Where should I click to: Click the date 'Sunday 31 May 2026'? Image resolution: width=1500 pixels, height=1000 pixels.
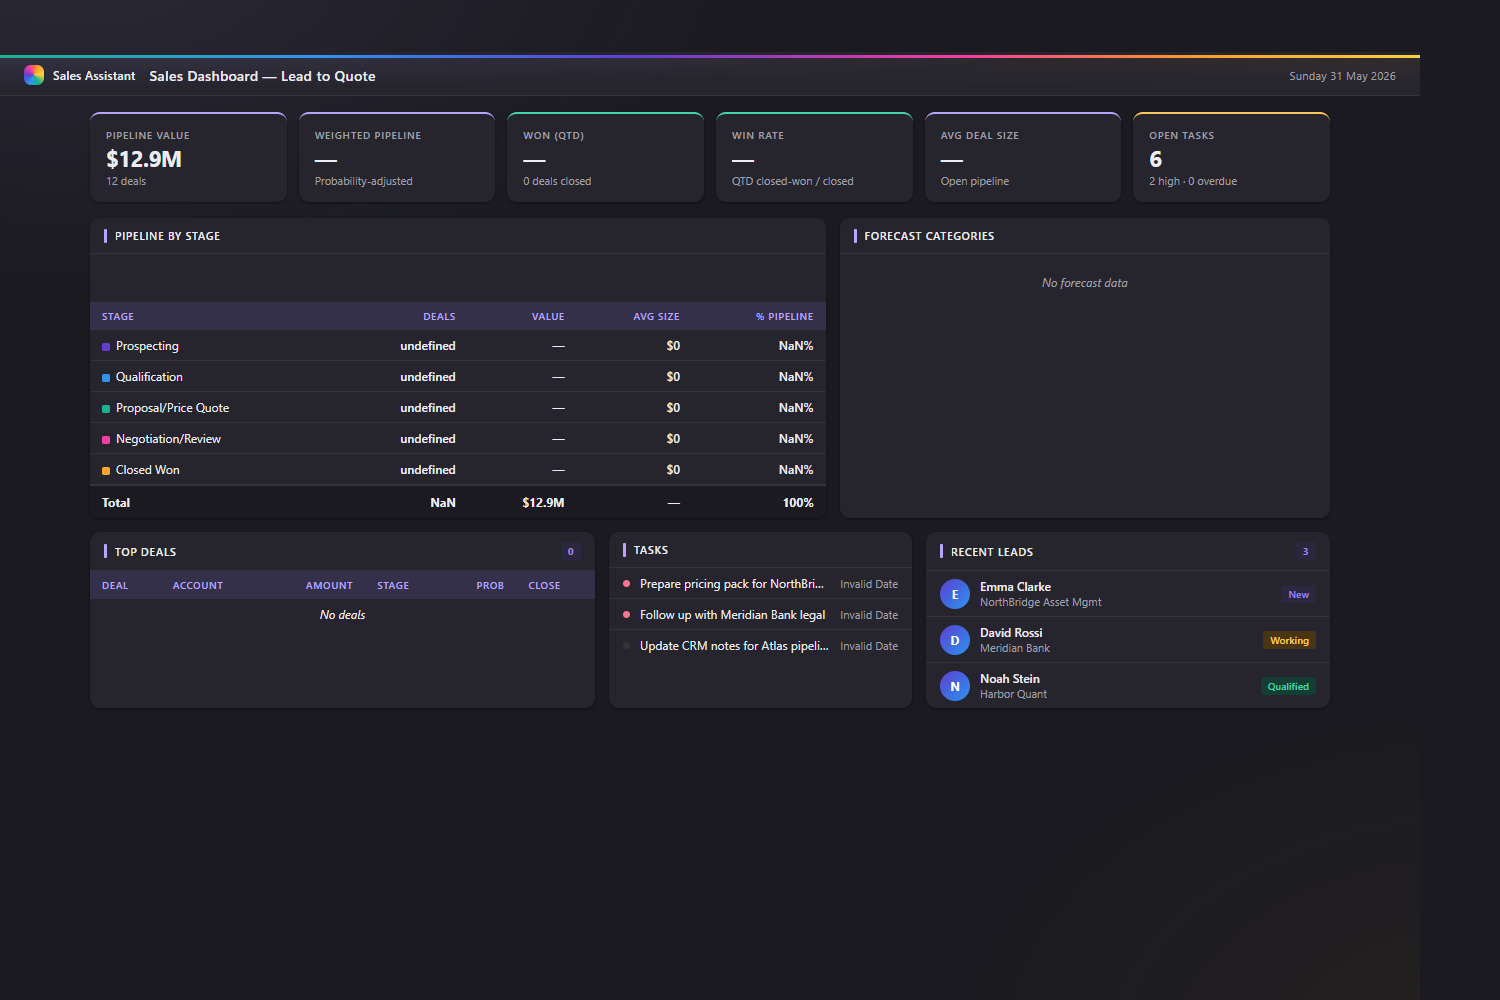tap(1342, 76)
